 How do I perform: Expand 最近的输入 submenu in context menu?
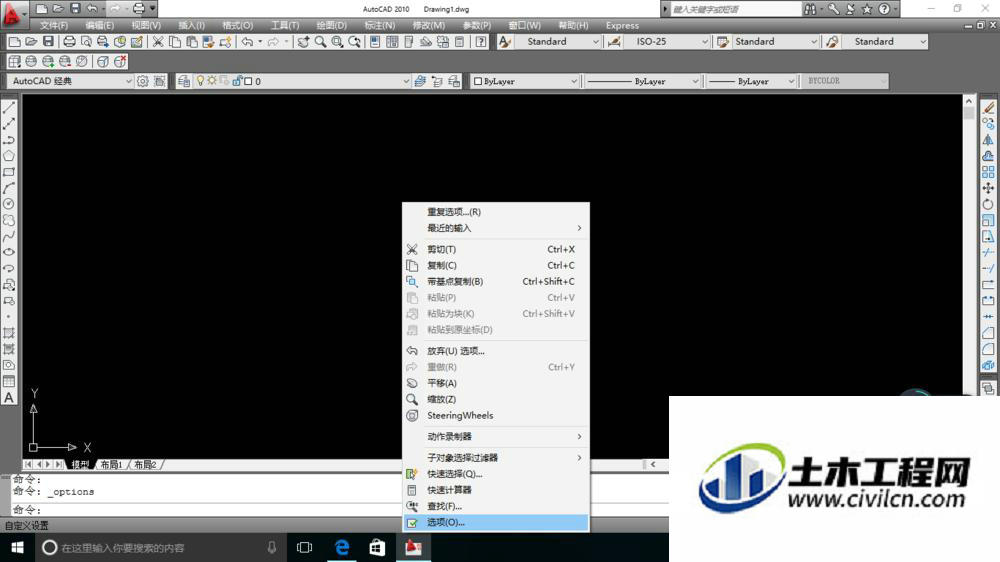(x=496, y=228)
